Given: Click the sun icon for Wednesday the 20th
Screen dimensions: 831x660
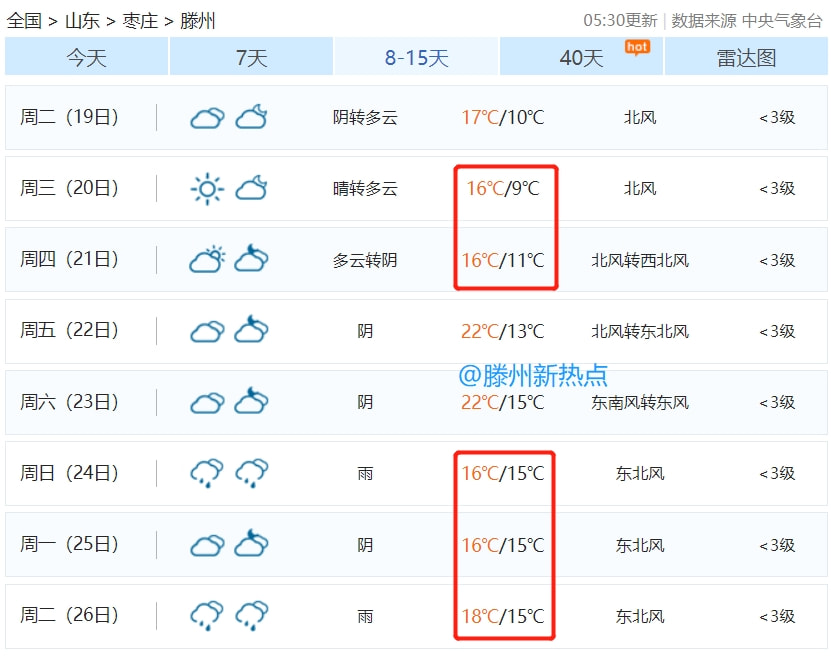Looking at the screenshot, I should click(207, 188).
